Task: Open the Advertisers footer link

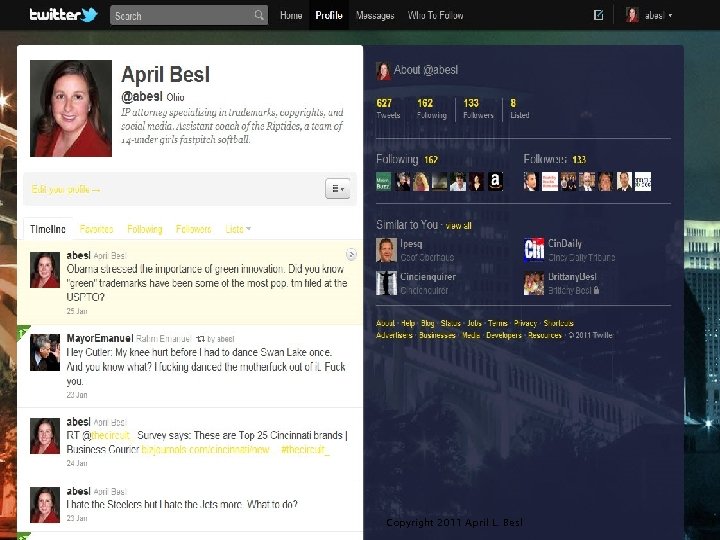Action: tap(394, 335)
